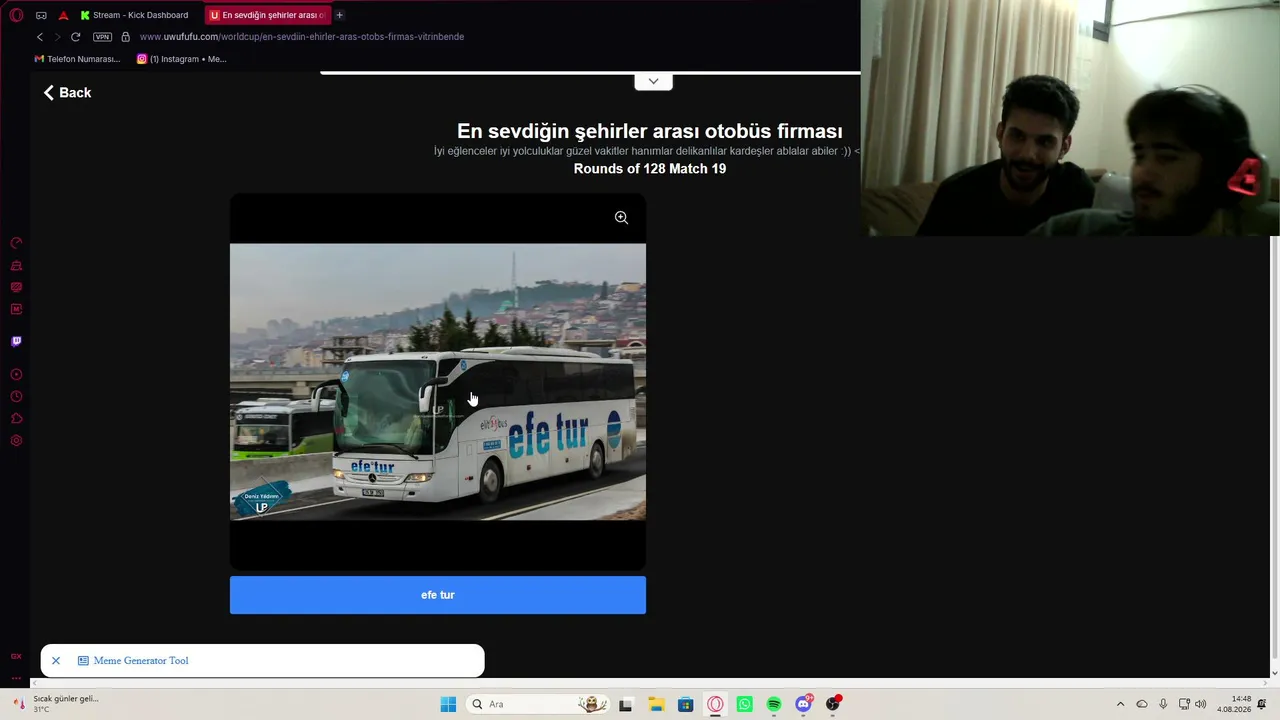Open Spotify from the taskbar
This screenshot has width=1280, height=720.
pyautogui.click(x=774, y=704)
